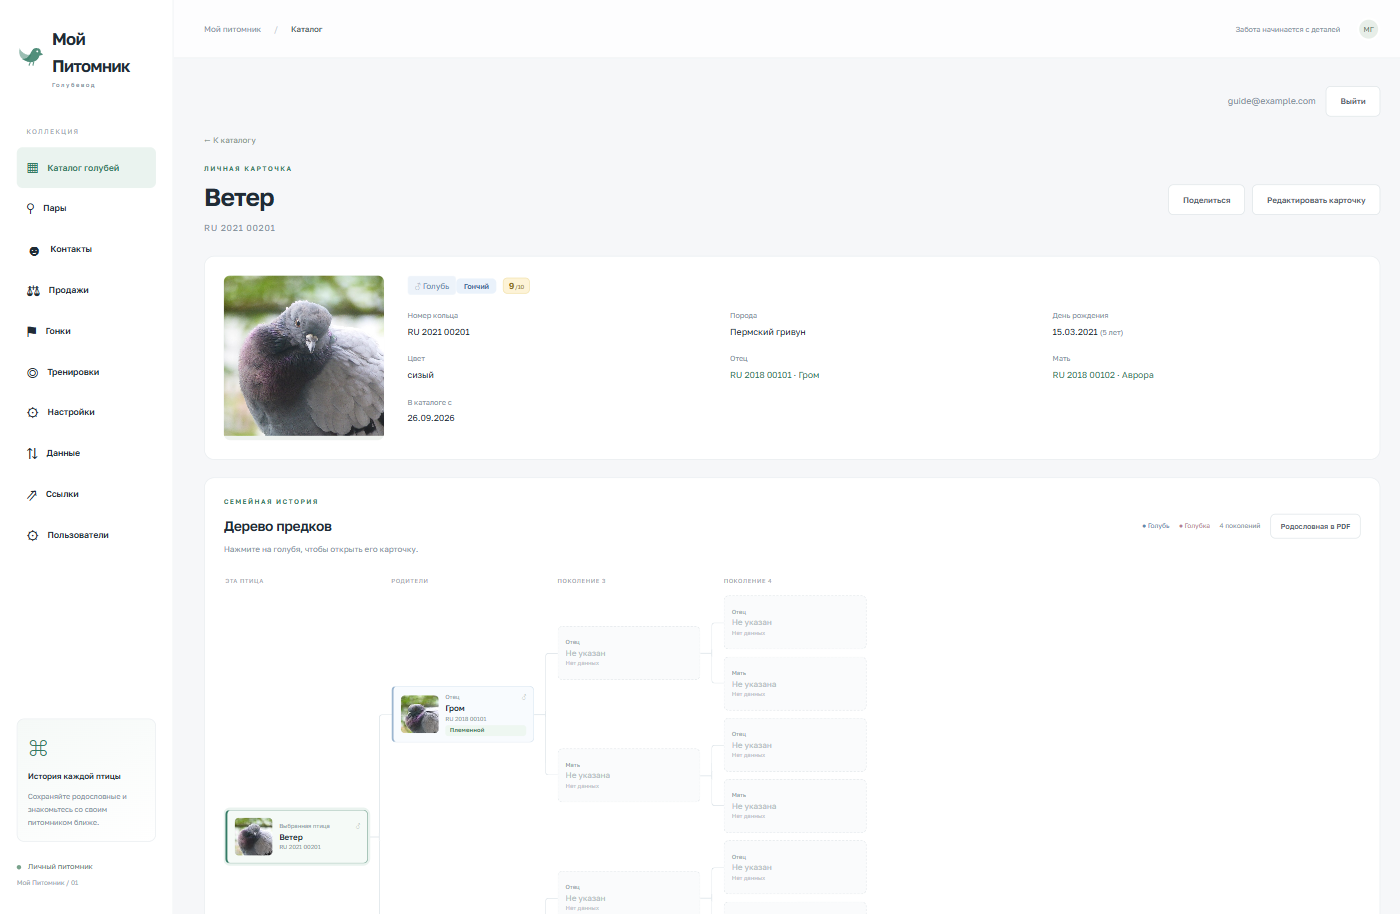1400x914 pixels.
Task: Open Каталог голубей via its grid icon
Action: (x=33, y=168)
